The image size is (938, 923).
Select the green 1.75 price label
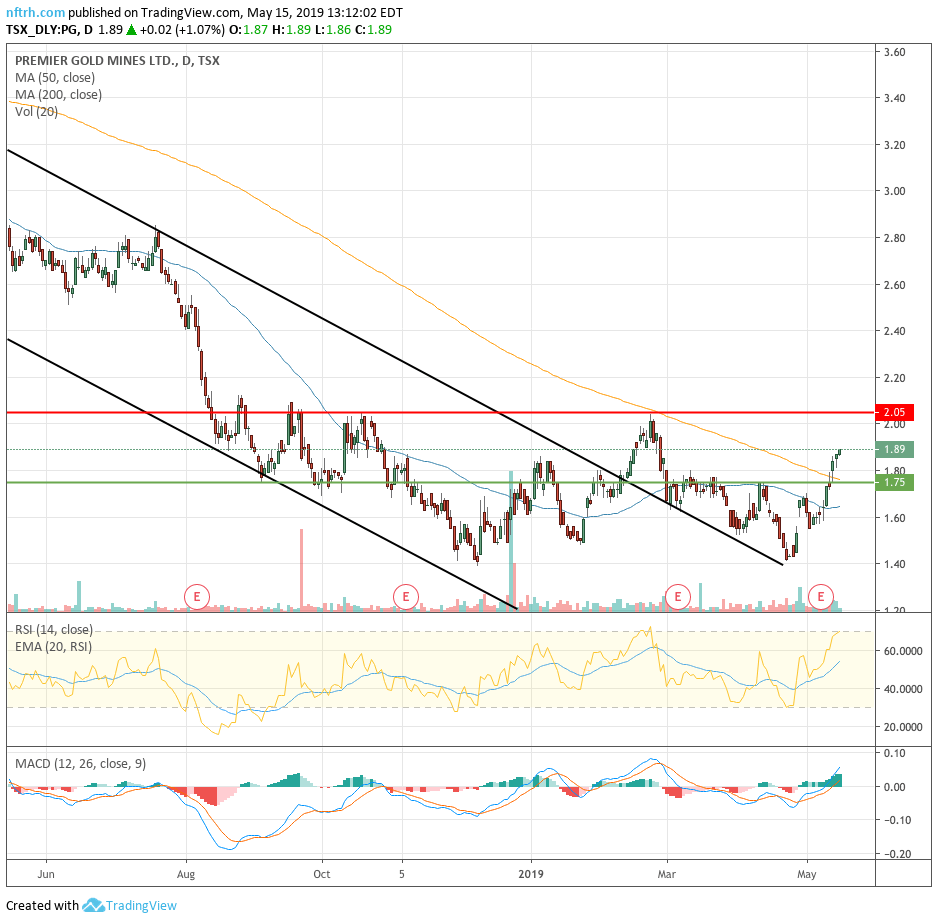[x=894, y=482]
